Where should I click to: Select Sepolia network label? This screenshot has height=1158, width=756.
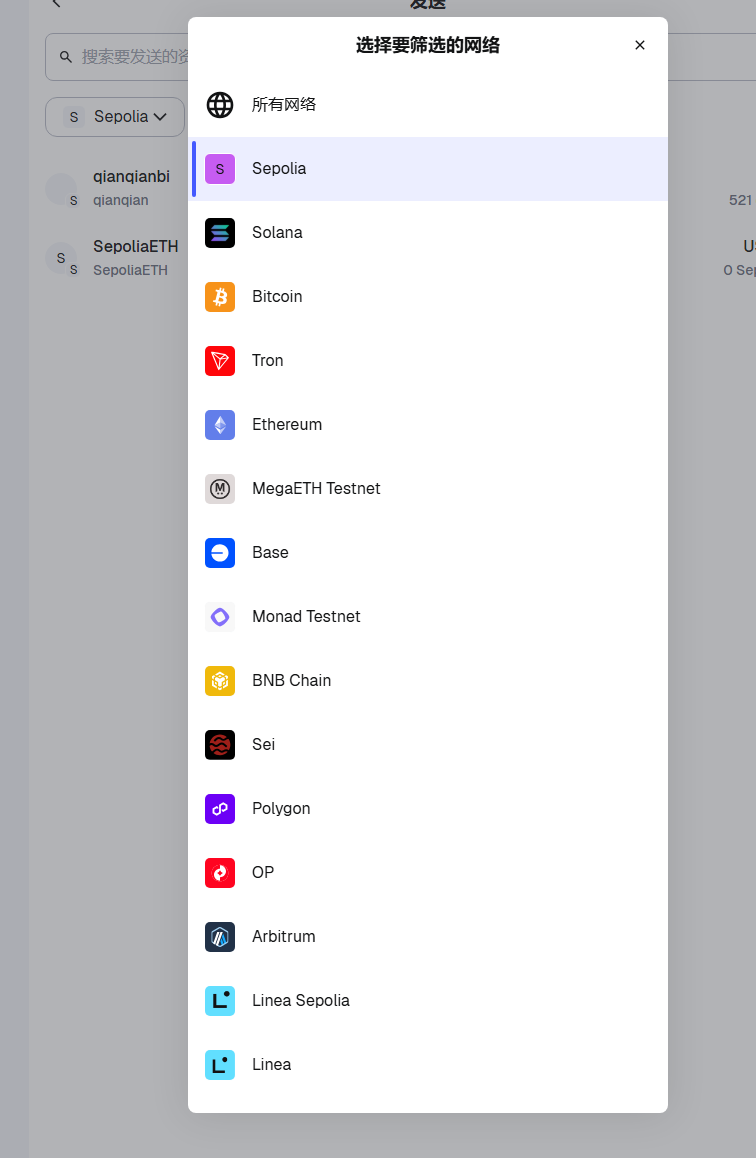tap(279, 168)
